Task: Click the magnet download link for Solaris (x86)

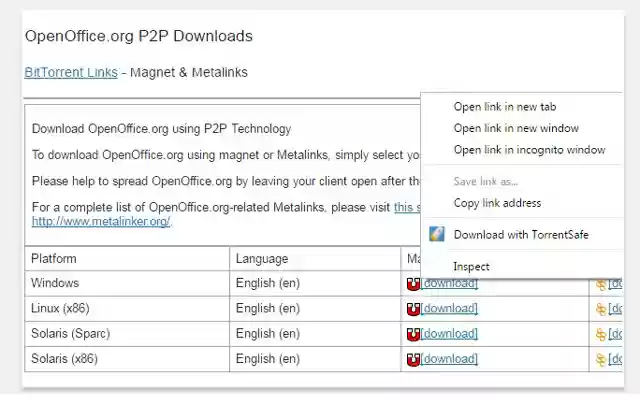Action: tap(449, 359)
